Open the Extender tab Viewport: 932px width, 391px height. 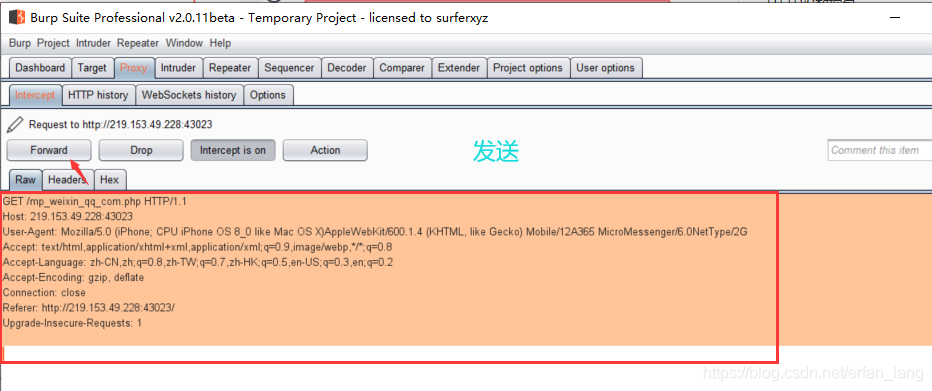pos(459,68)
